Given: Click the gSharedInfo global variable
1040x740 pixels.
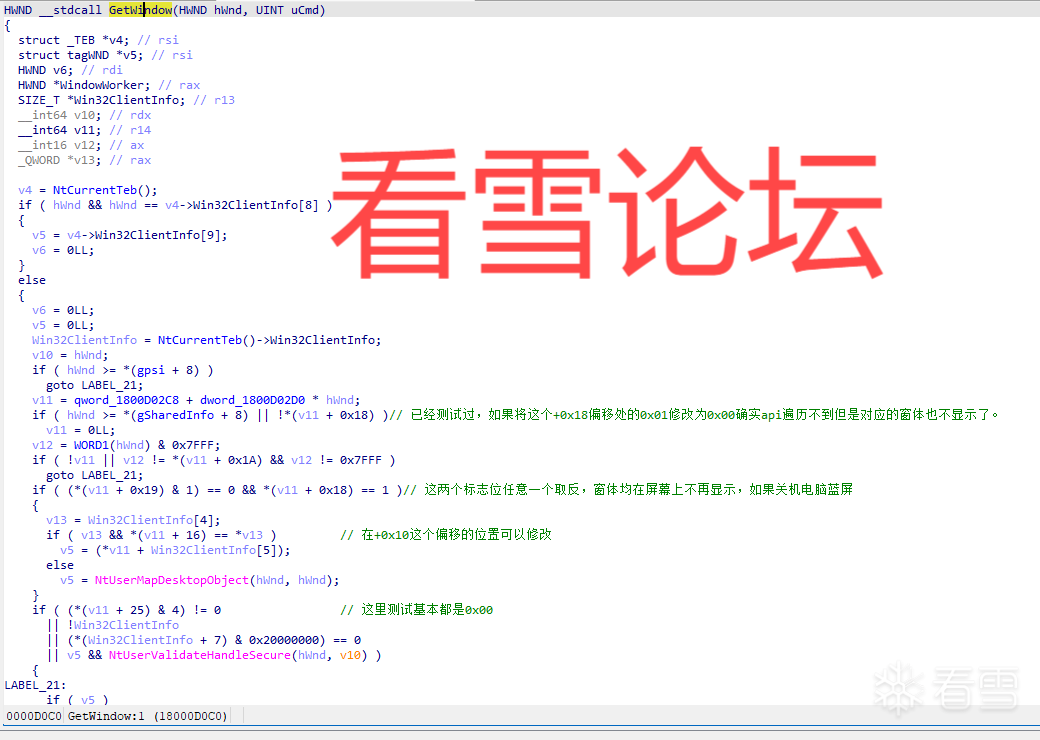Looking at the screenshot, I should [175, 415].
